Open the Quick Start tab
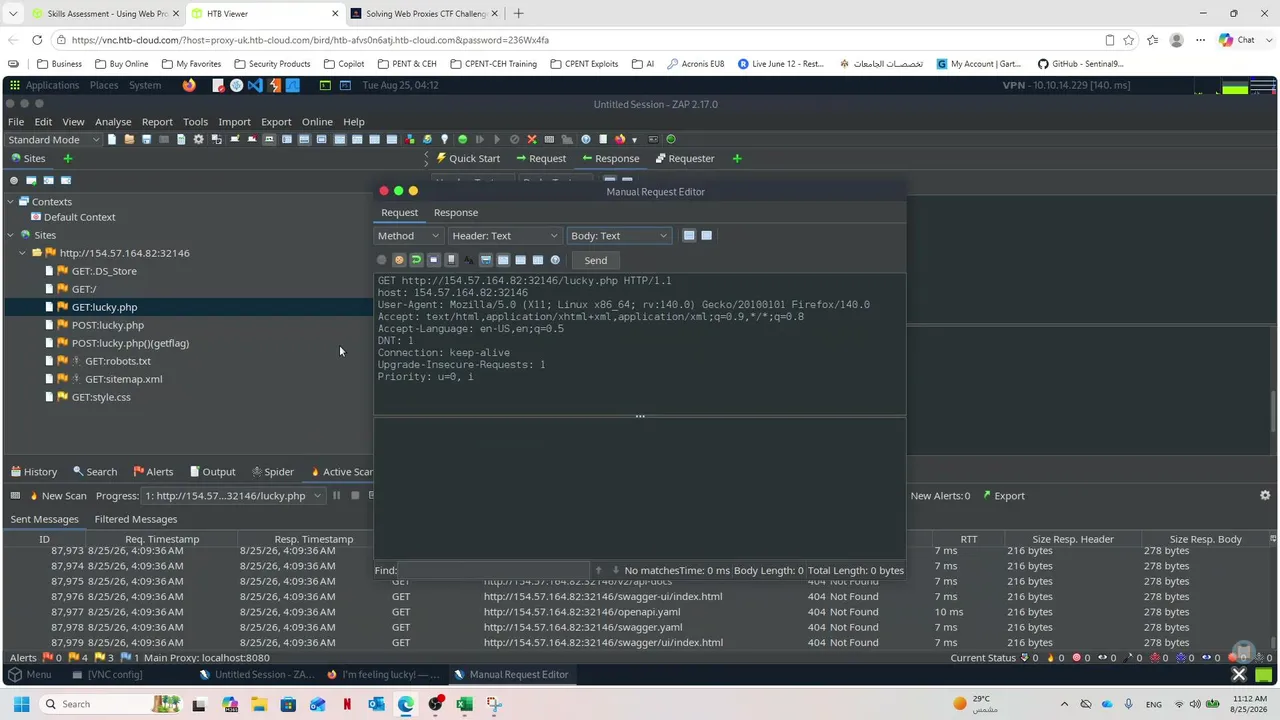This screenshot has width=1280, height=720. click(467, 158)
